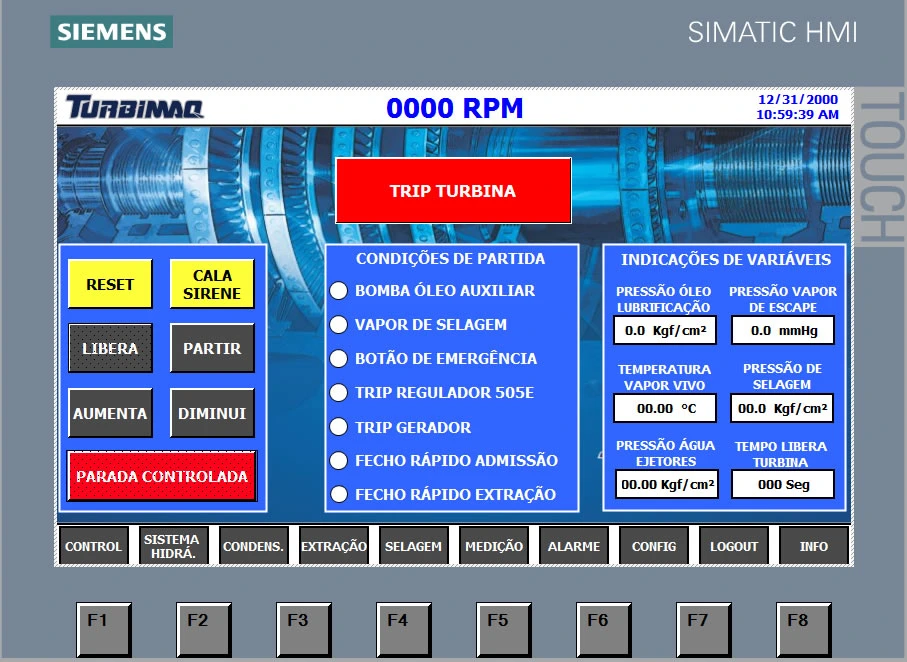Open the CONFIG screen

click(654, 546)
